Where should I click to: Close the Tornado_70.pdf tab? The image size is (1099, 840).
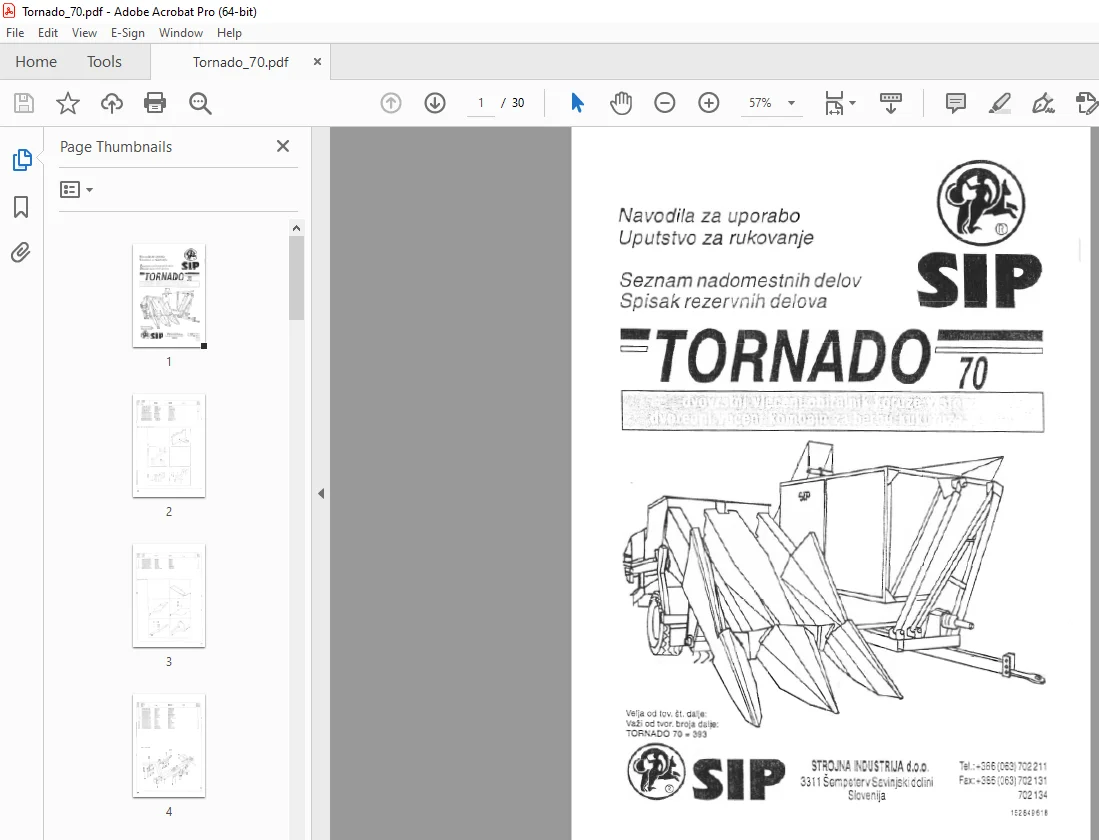(x=317, y=62)
